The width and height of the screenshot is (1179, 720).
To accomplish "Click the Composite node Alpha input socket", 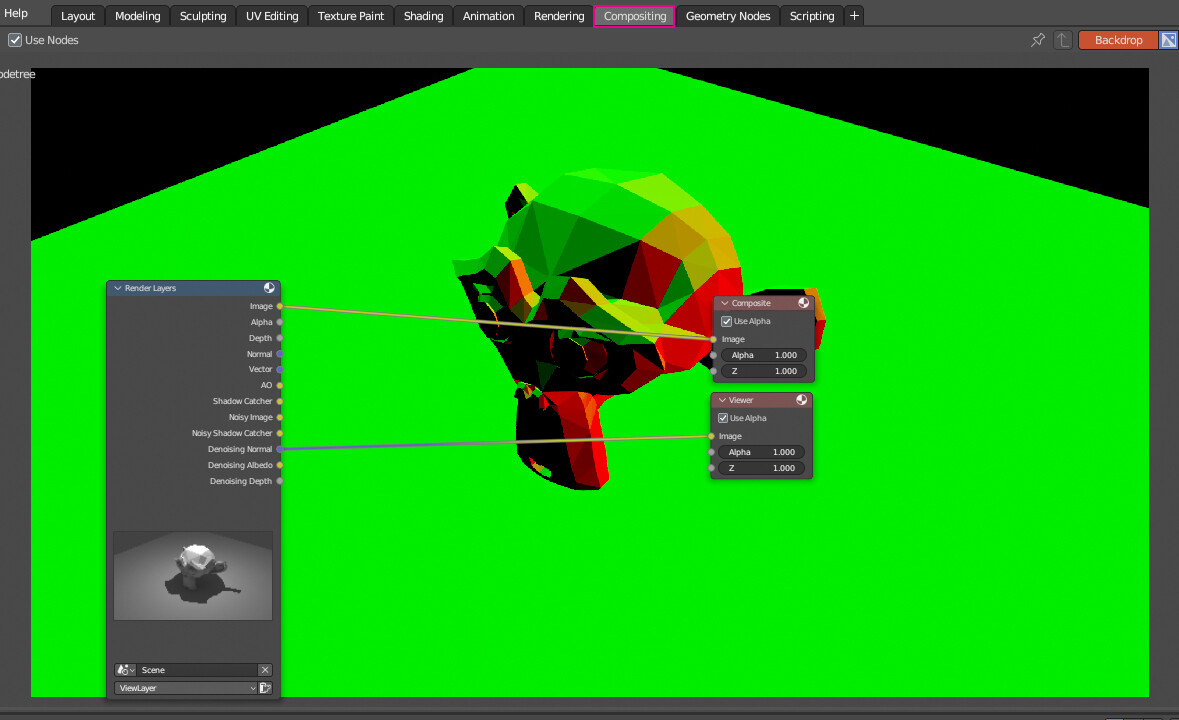I will click(x=714, y=355).
